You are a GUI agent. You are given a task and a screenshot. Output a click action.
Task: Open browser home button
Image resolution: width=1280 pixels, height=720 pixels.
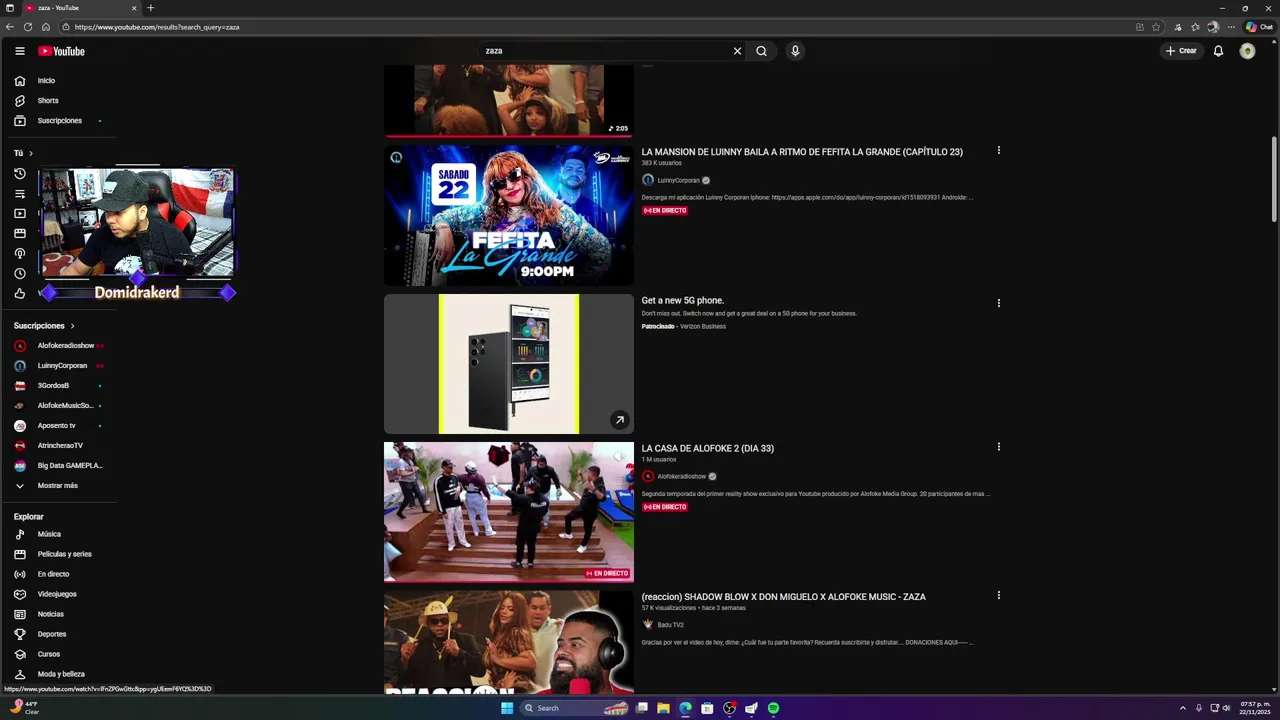45,27
